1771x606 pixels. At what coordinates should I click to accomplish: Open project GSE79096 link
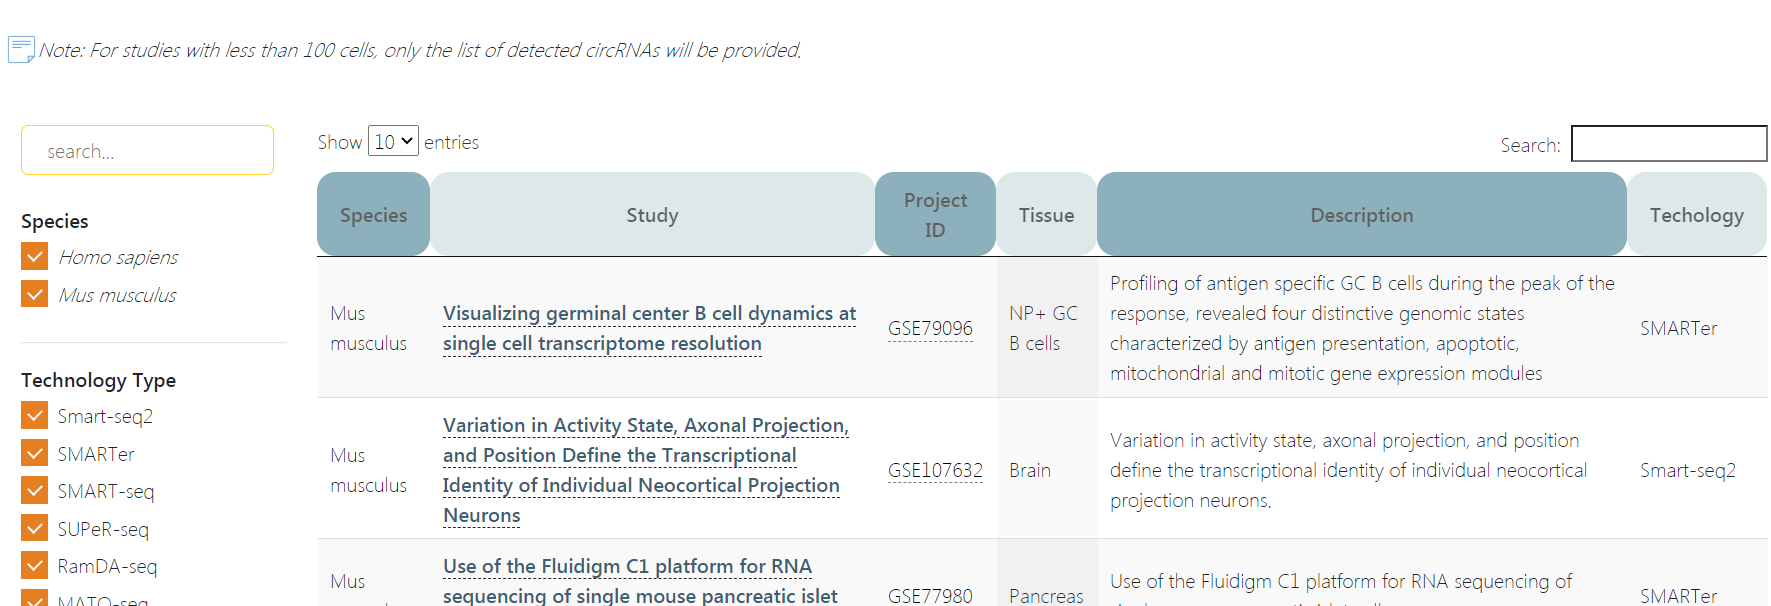(930, 329)
